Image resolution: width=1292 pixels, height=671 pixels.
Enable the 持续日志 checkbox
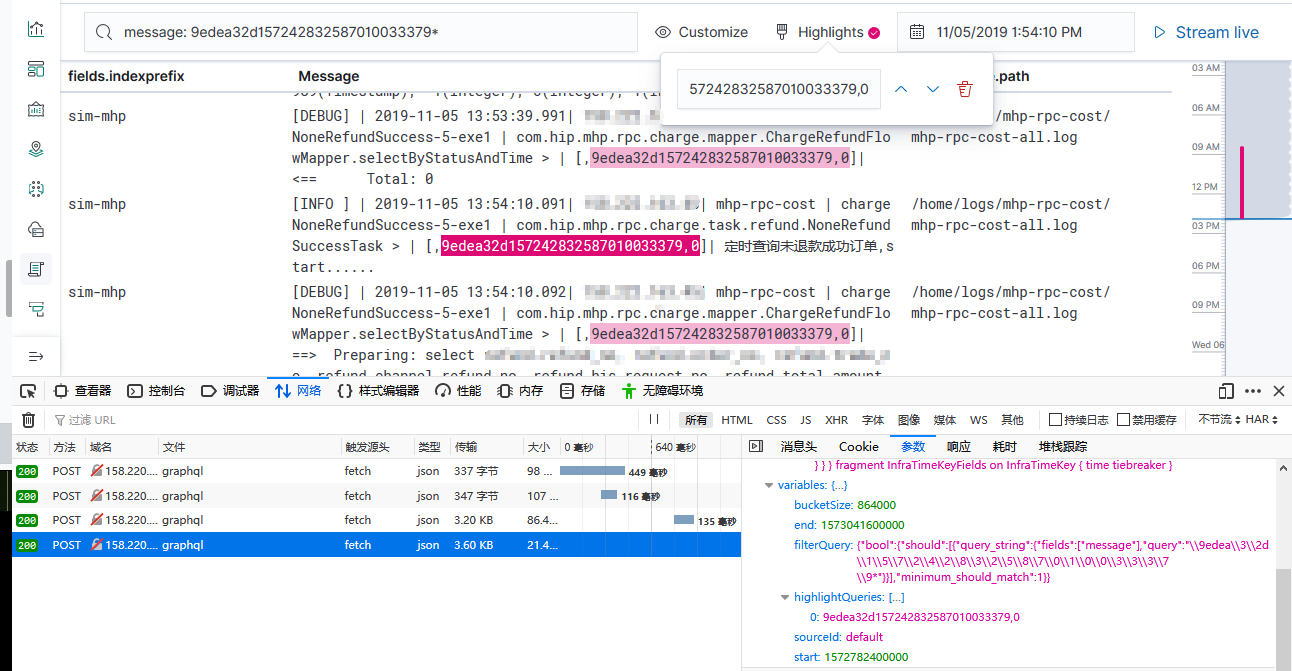[x=1055, y=420]
